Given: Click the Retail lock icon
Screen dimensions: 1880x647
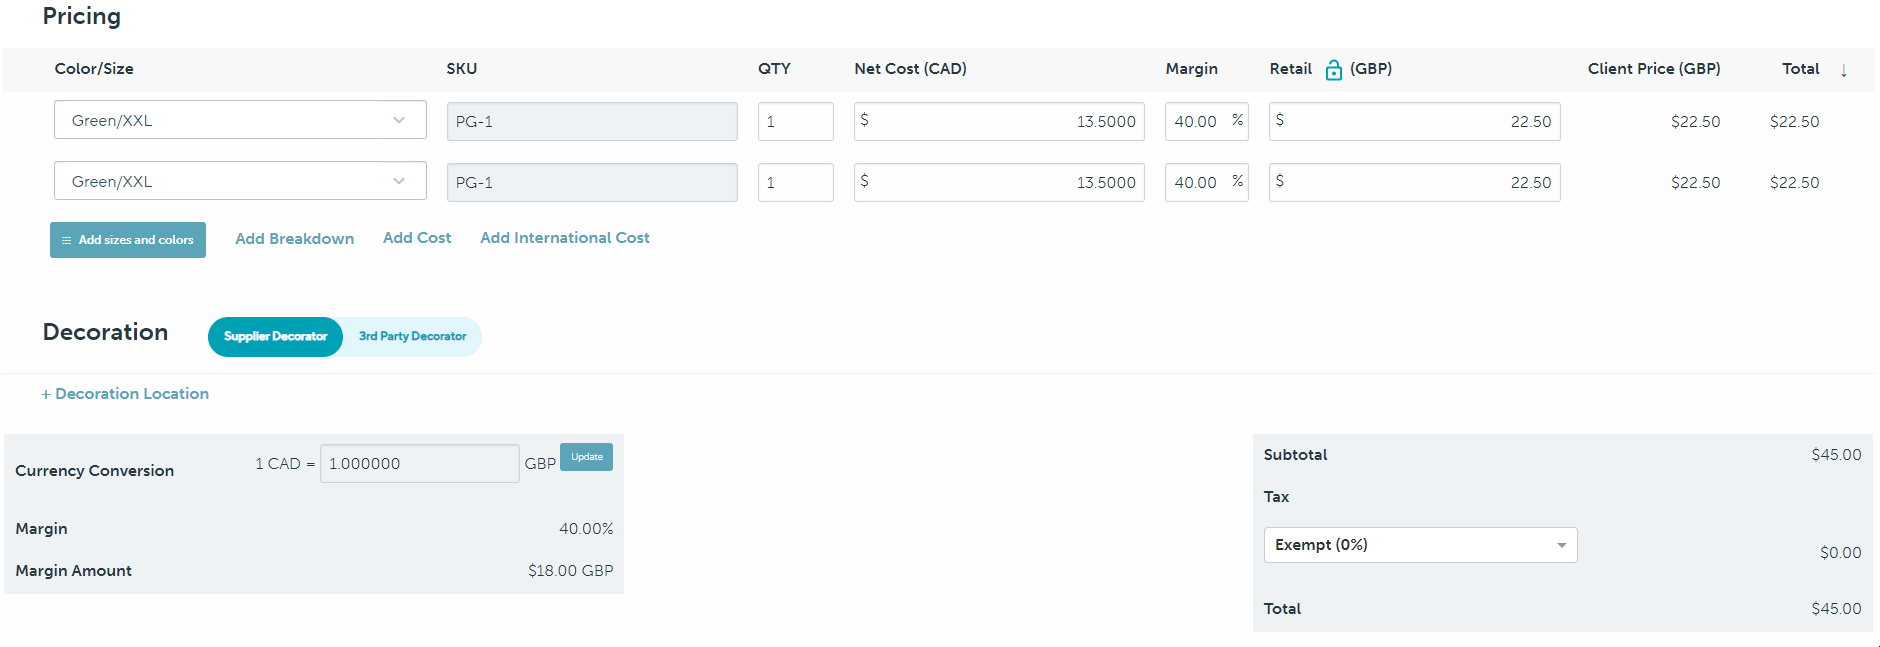Looking at the screenshot, I should [1333, 70].
